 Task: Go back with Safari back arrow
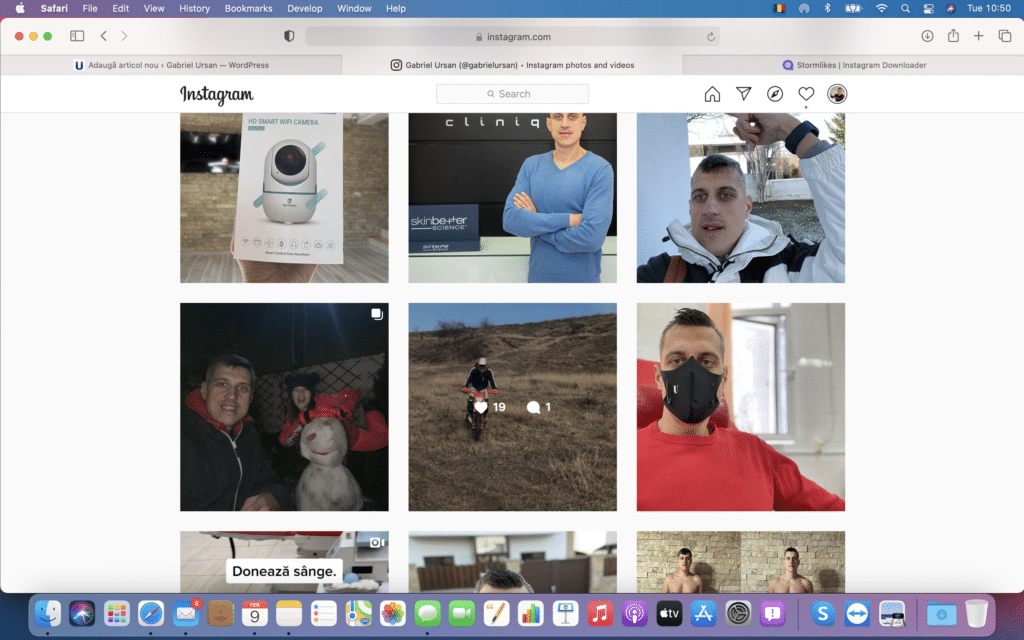point(104,36)
